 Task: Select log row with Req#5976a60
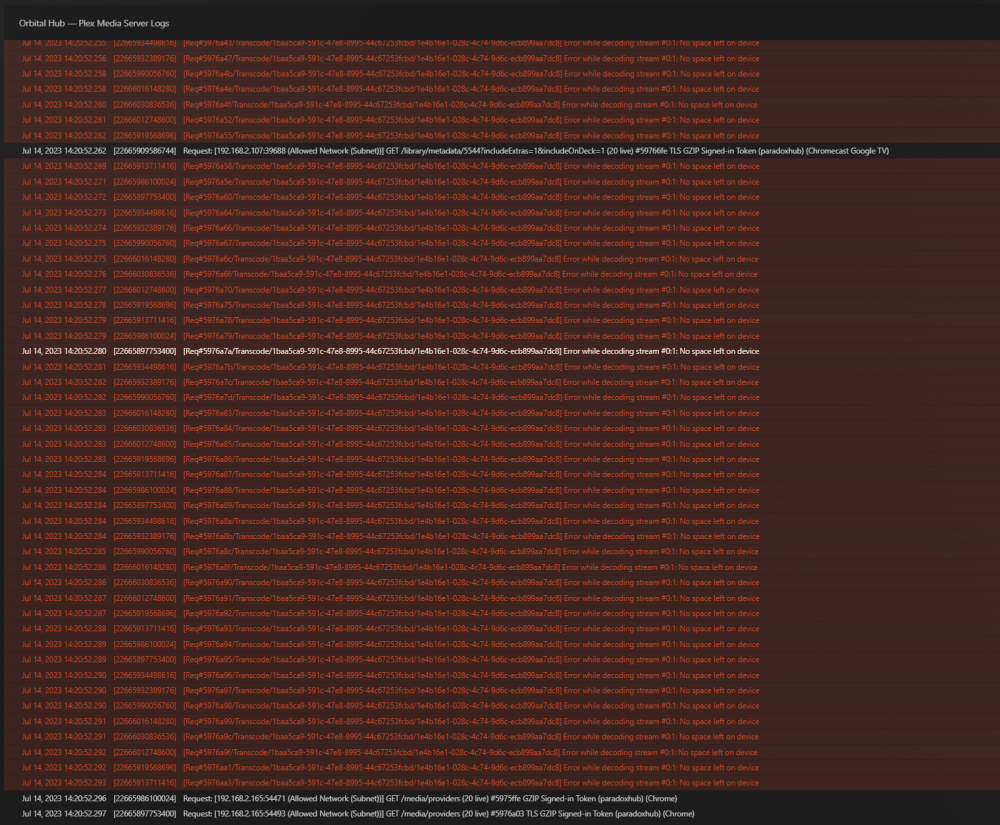point(500,197)
